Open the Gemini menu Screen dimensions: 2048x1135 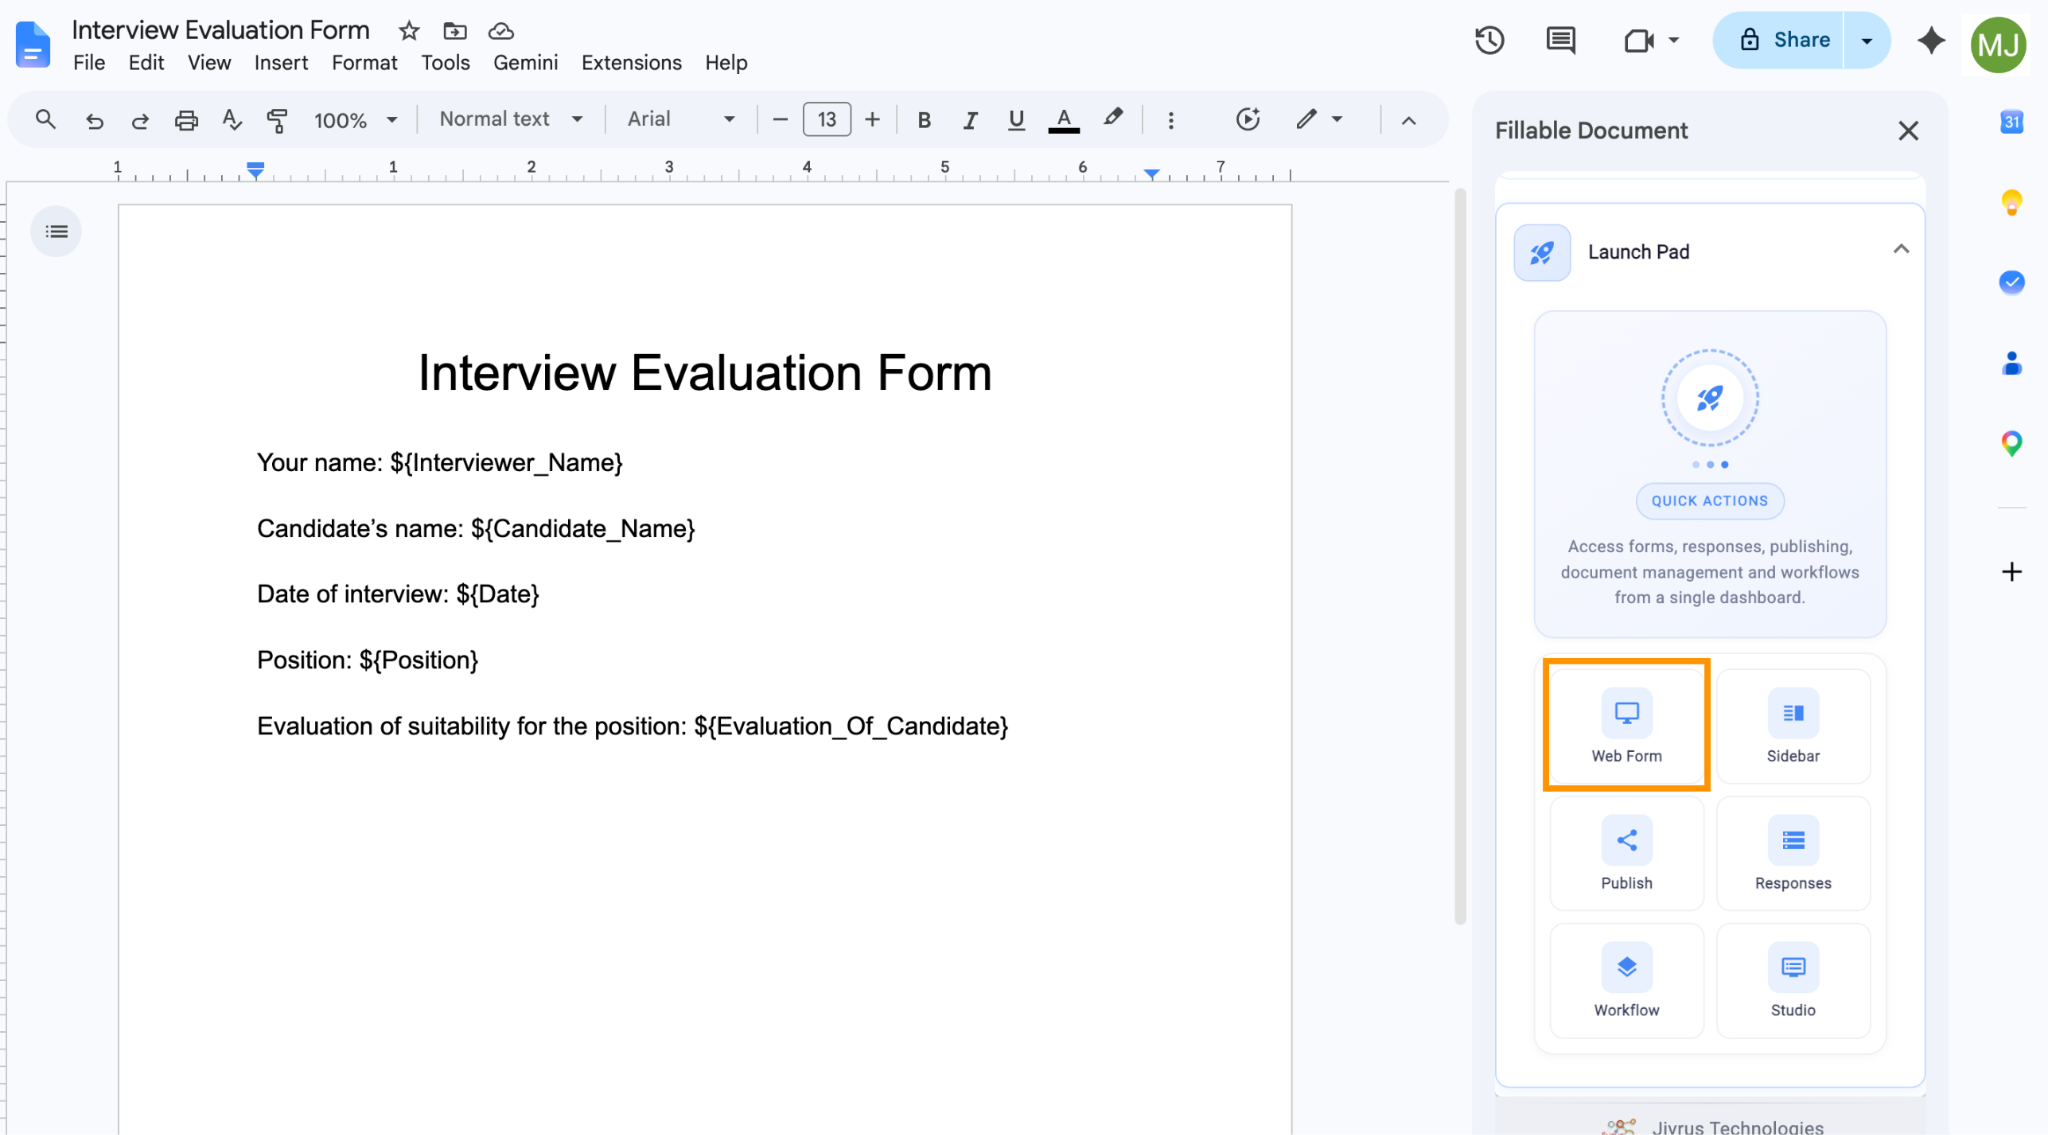(525, 63)
